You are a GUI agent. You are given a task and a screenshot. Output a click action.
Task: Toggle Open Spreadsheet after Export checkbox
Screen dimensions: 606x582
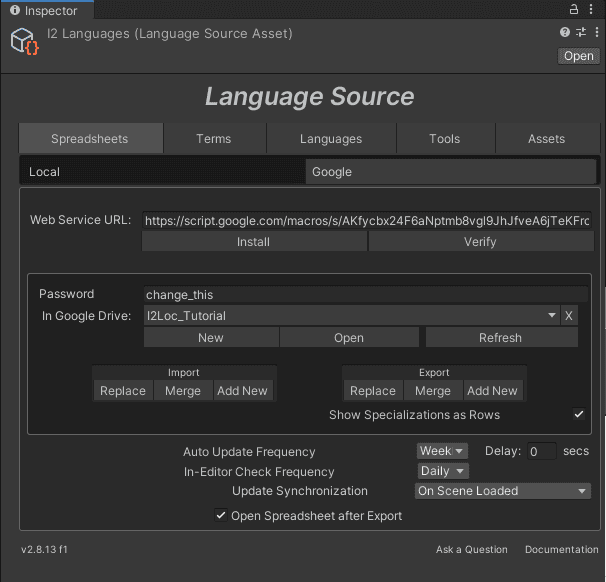pos(221,515)
